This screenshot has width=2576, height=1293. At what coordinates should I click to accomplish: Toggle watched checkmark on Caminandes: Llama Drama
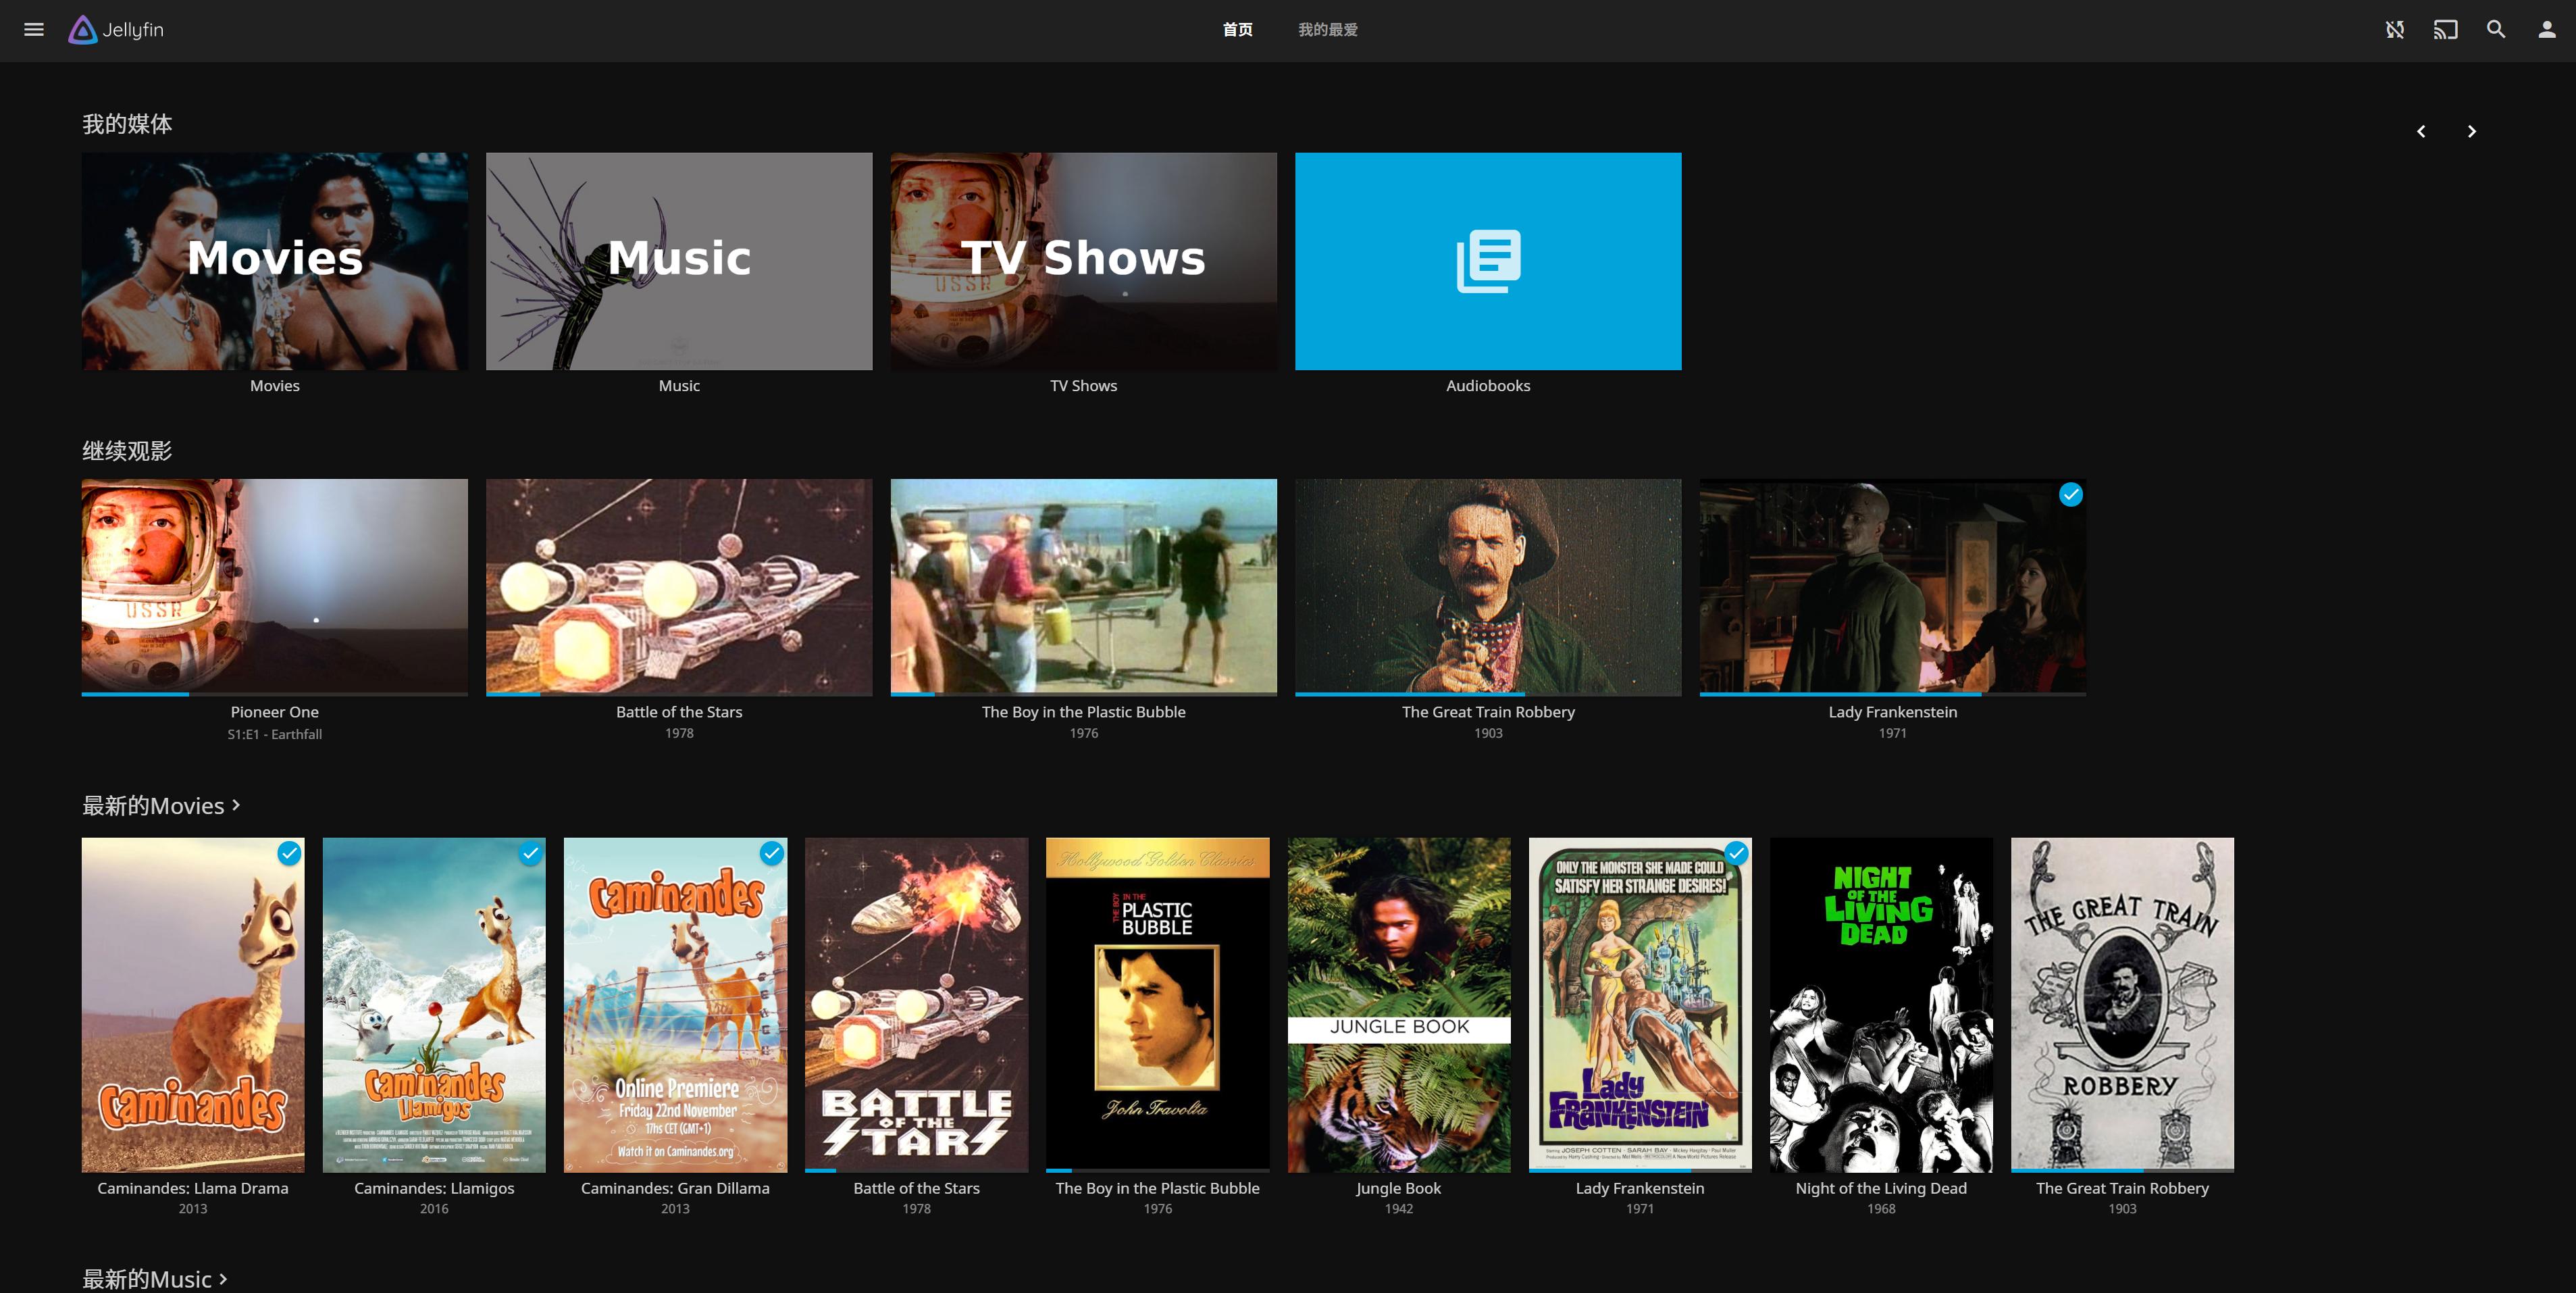(x=289, y=853)
